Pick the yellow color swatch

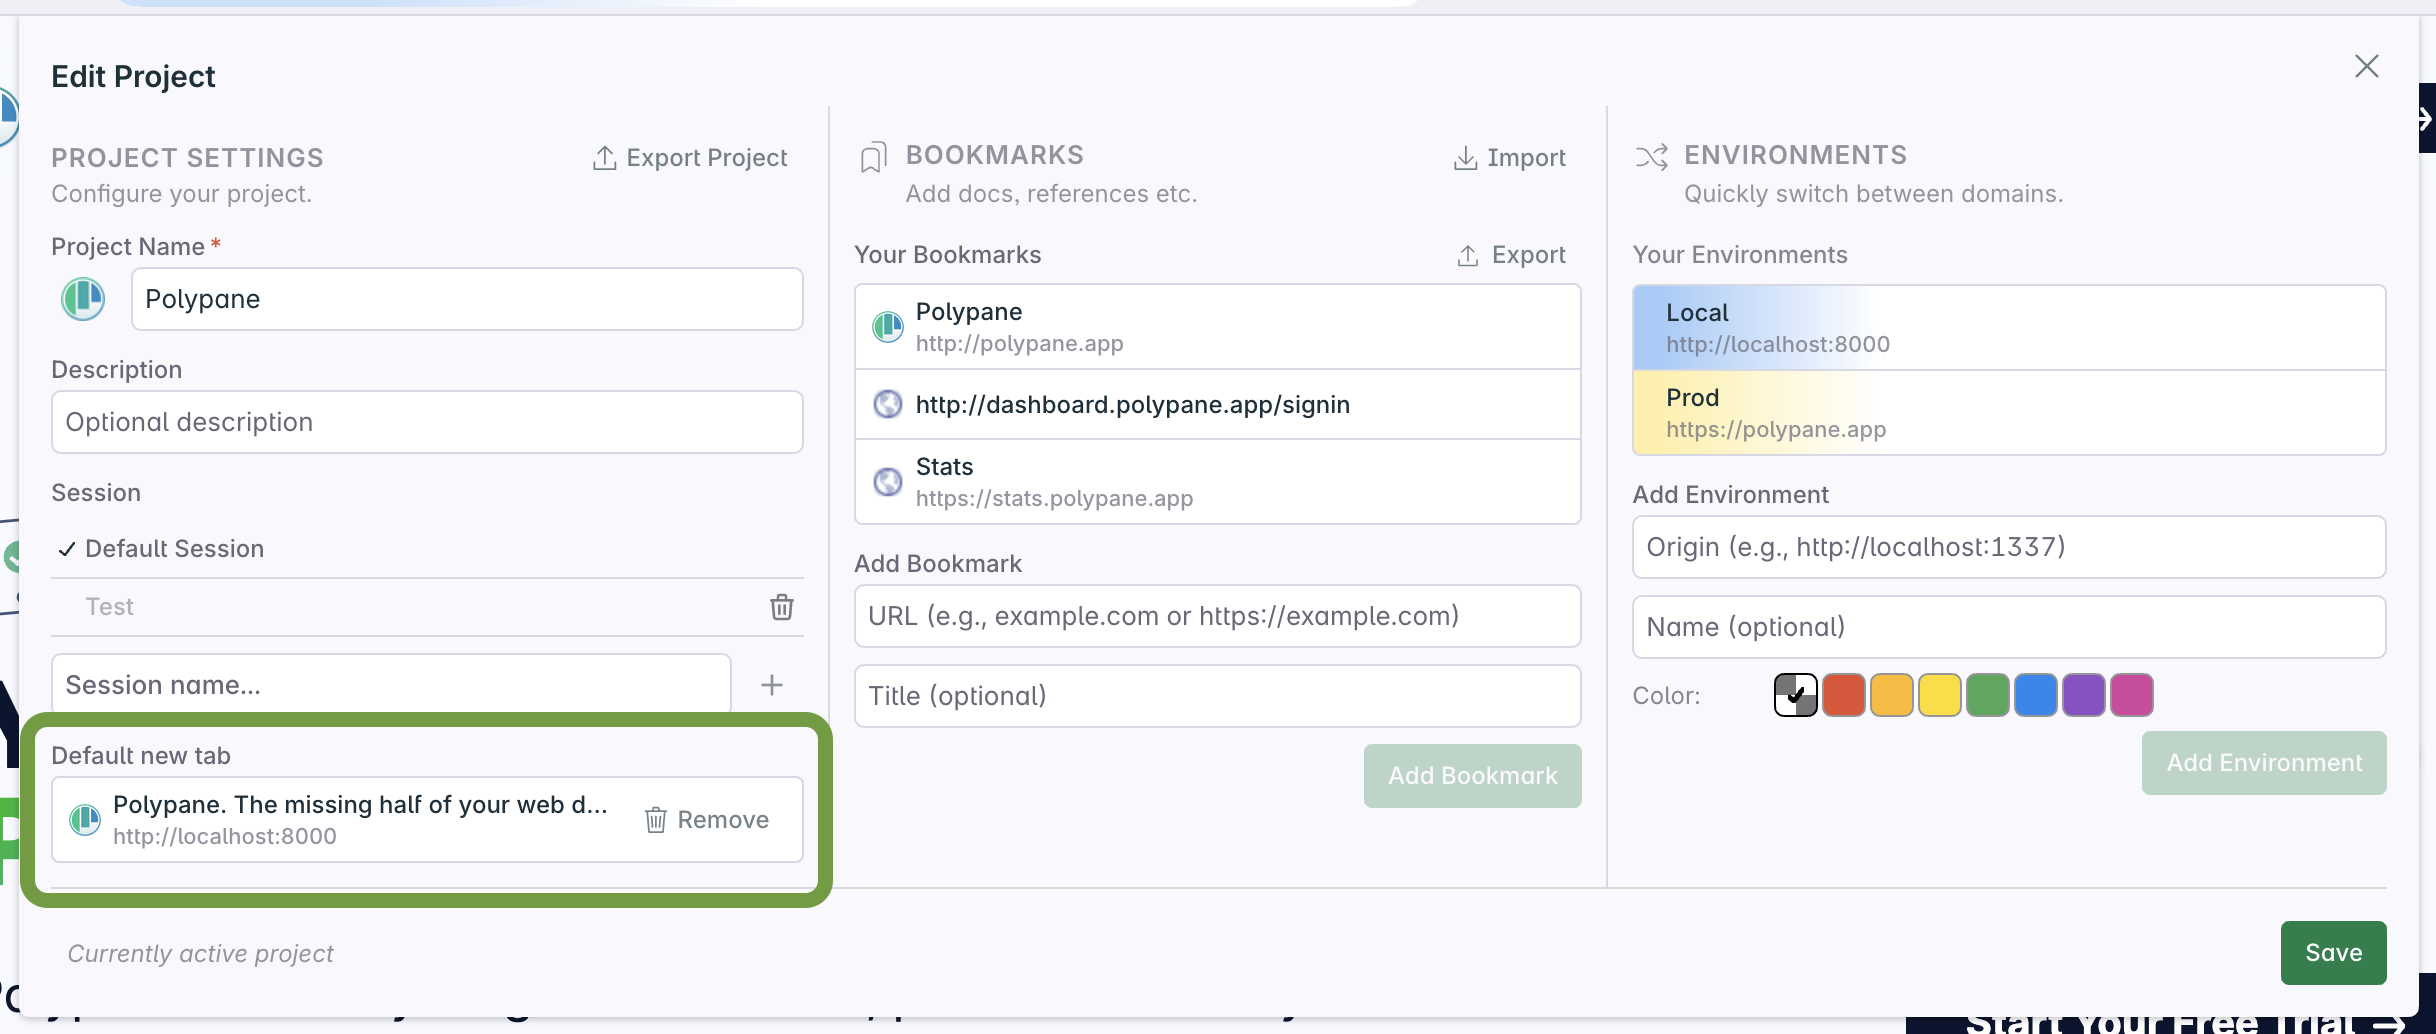point(1940,695)
